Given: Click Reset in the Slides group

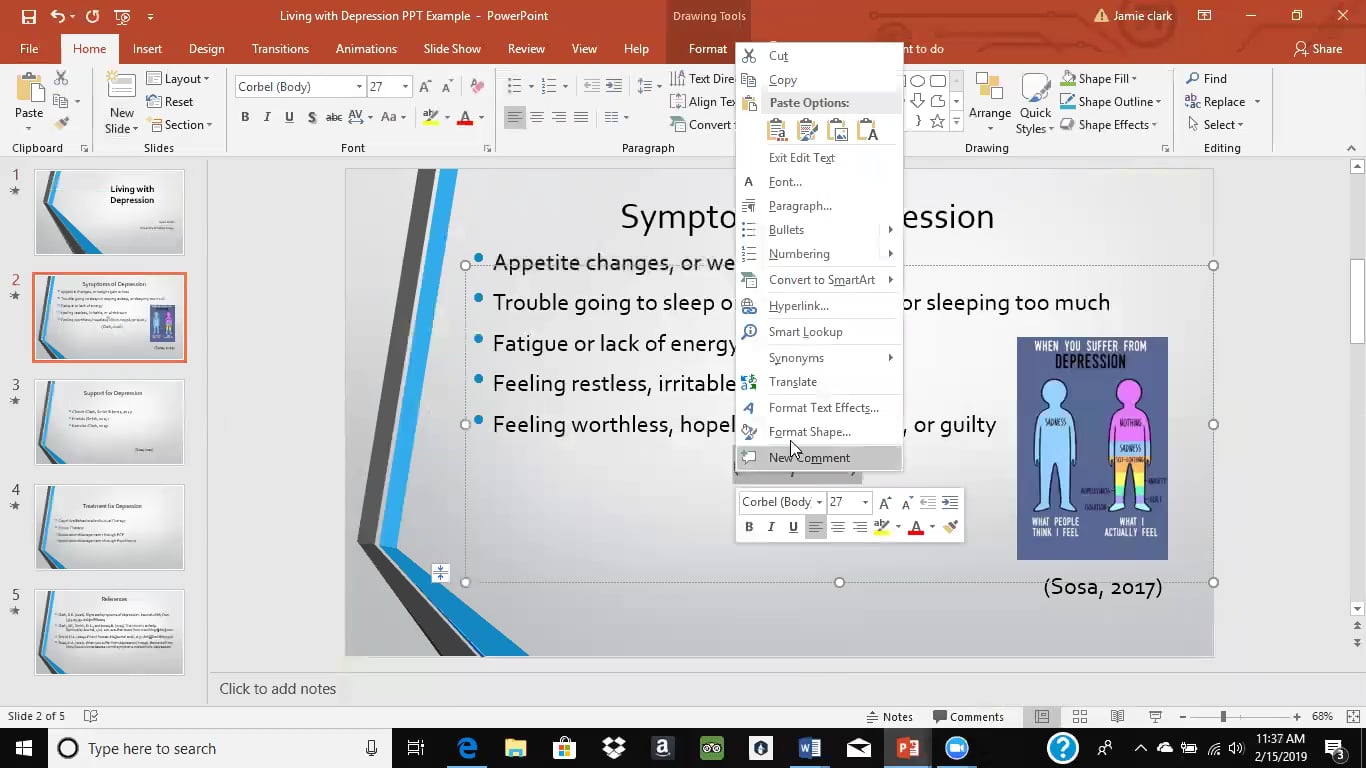Looking at the screenshot, I should pyautogui.click(x=170, y=101).
